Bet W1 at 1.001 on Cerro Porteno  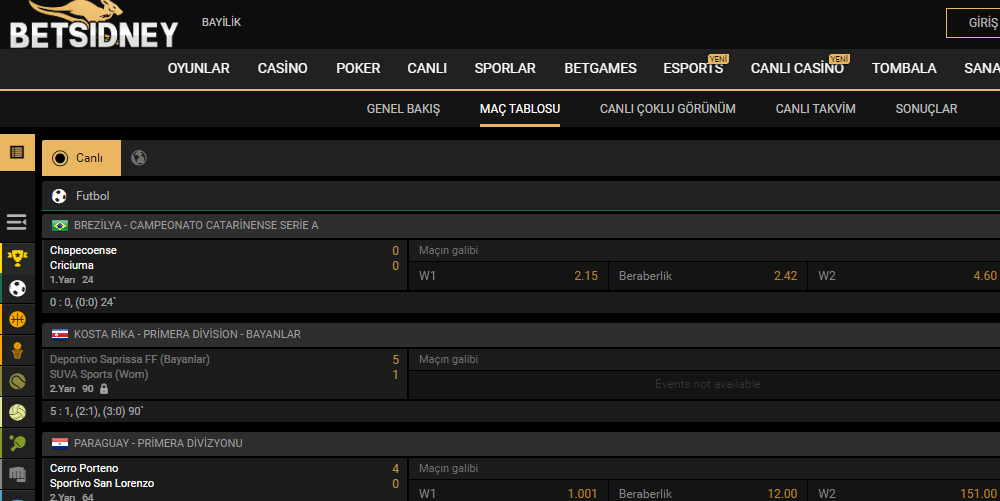tap(508, 493)
